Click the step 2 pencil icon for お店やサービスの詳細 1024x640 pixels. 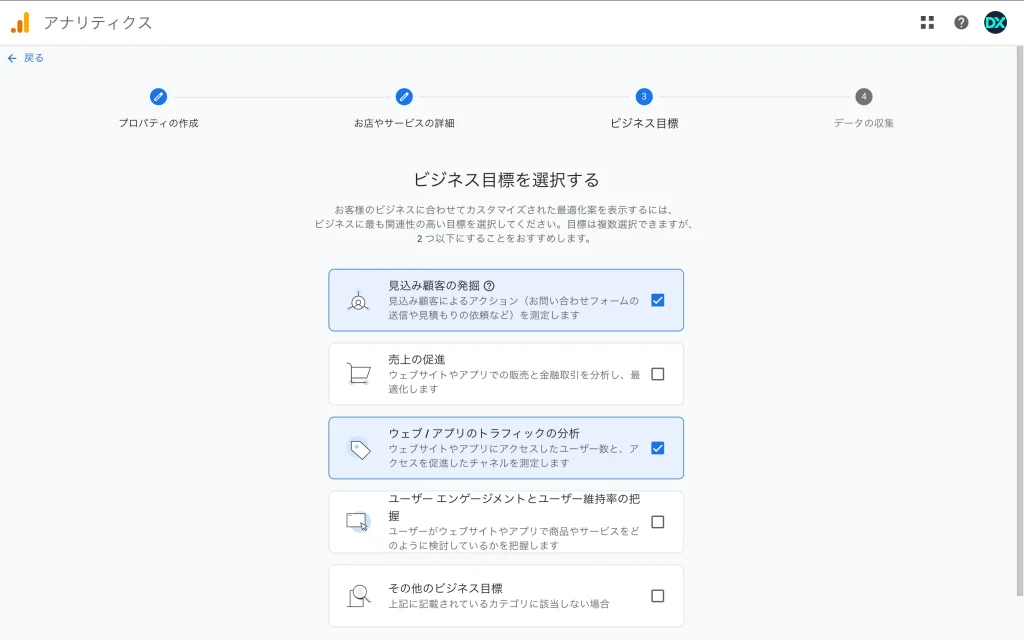404,97
